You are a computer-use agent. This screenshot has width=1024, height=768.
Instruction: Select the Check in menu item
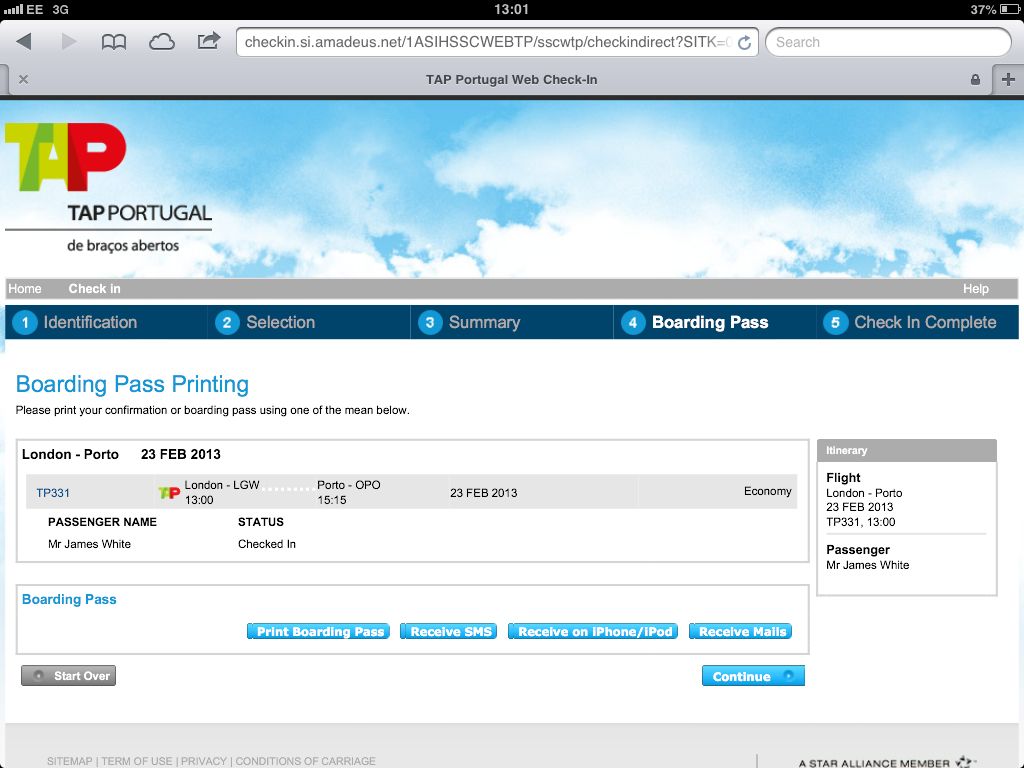(94, 289)
